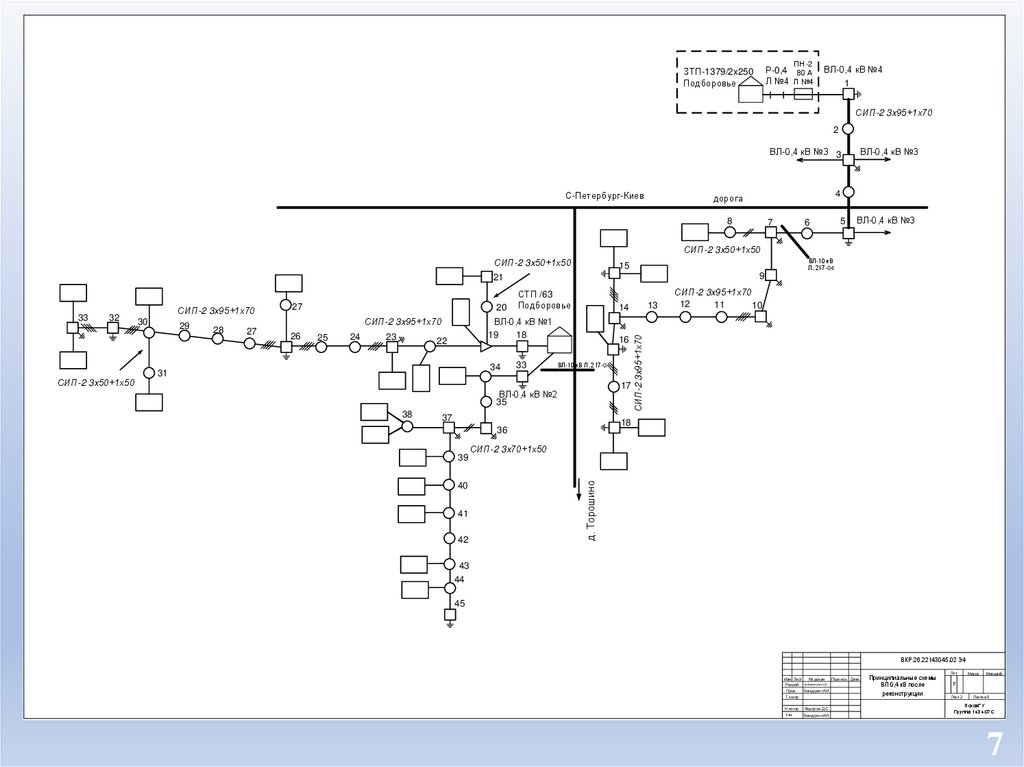The height and width of the screenshot is (767, 1024).
Task: Select circular pole node 22
Action: tap(429, 346)
